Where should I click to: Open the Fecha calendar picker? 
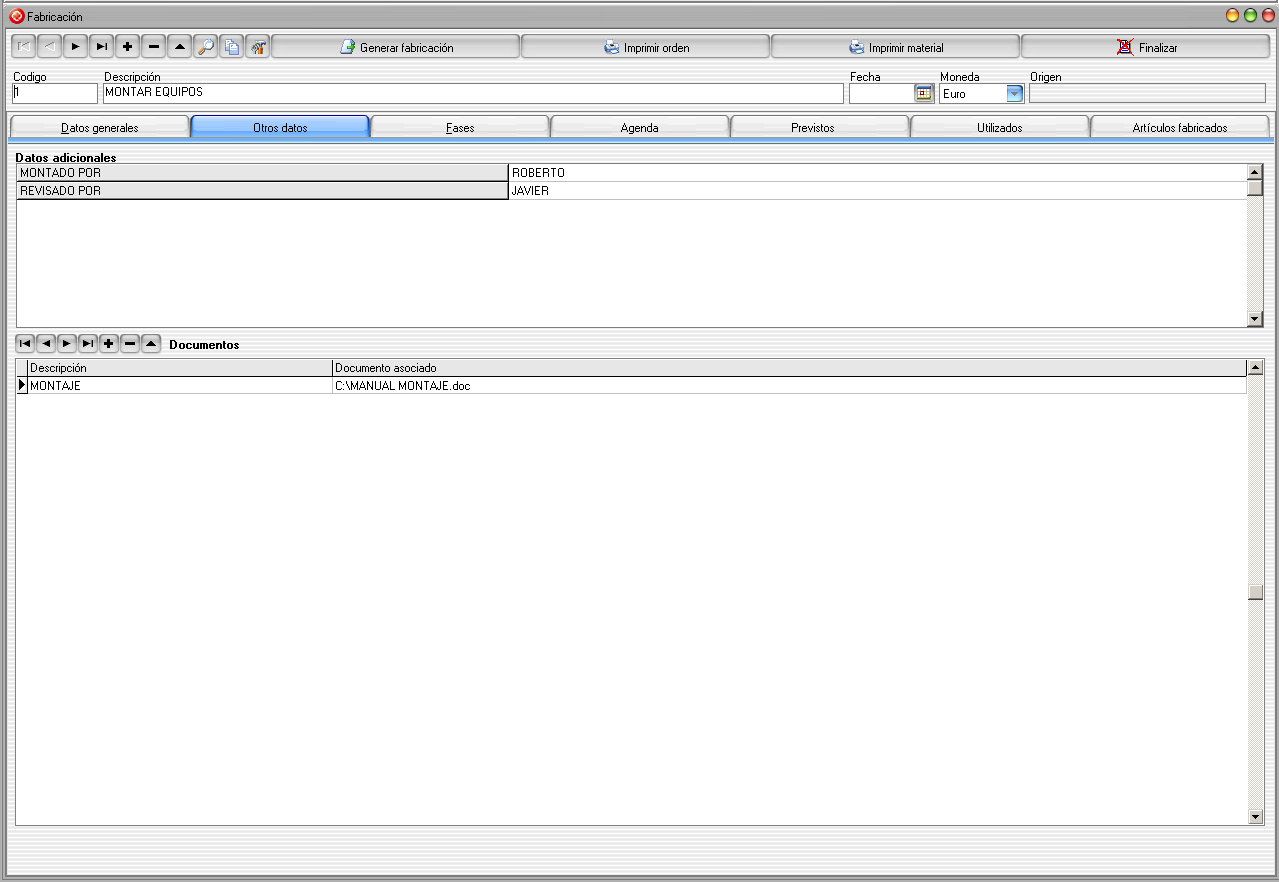point(924,93)
